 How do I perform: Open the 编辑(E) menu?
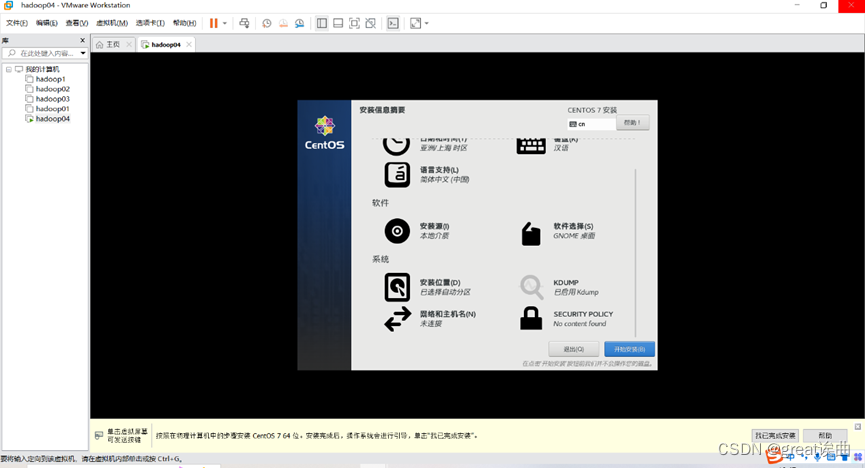pos(47,23)
